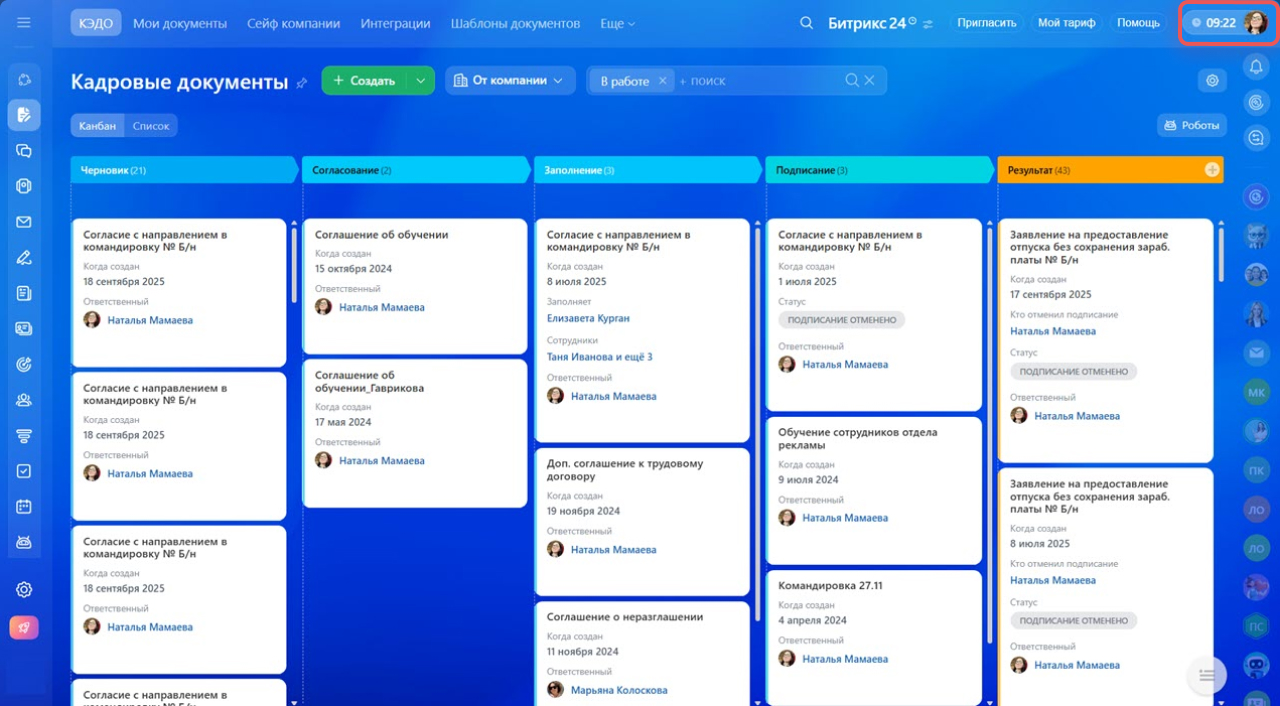1280x706 pixels.
Task: Open the Елизавета Курган link in Заполнение card
Action: click(588, 318)
